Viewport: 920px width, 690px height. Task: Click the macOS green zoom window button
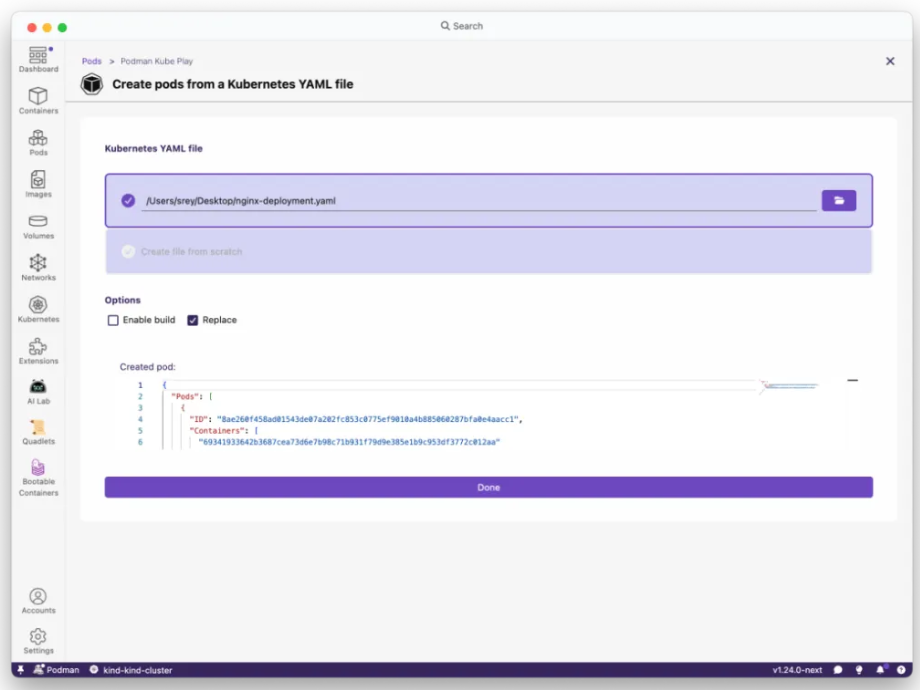62,27
